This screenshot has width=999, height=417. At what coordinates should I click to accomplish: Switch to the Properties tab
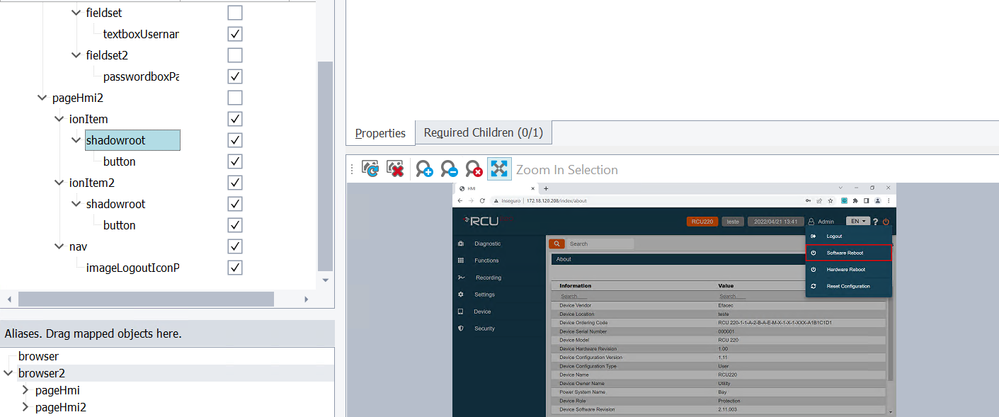click(x=380, y=133)
